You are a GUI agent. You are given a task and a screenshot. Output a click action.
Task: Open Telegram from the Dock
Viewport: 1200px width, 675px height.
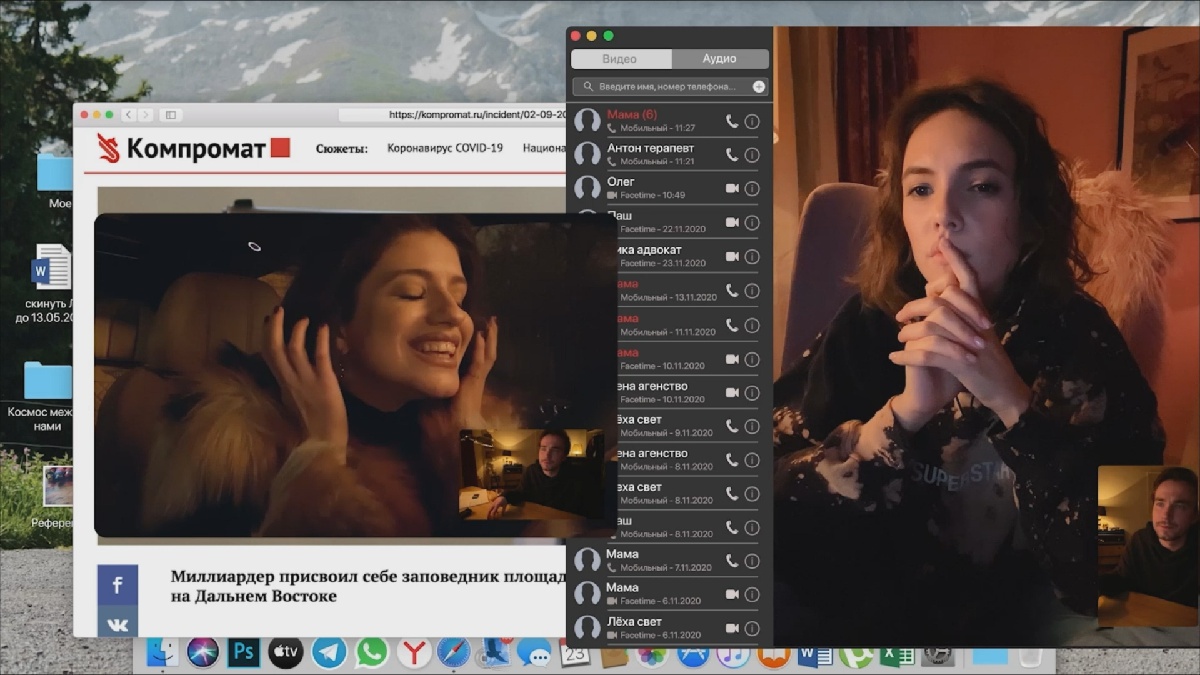click(x=329, y=653)
